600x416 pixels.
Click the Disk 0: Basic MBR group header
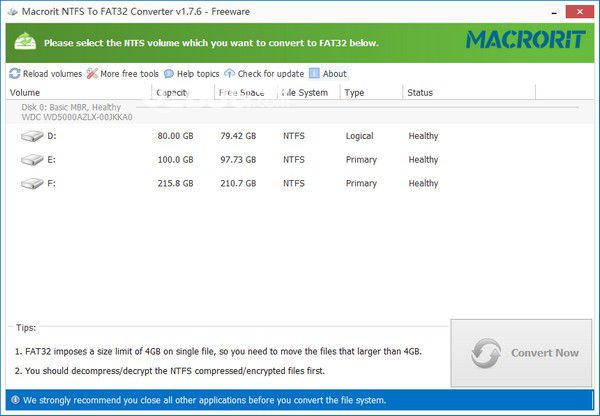(x=71, y=107)
